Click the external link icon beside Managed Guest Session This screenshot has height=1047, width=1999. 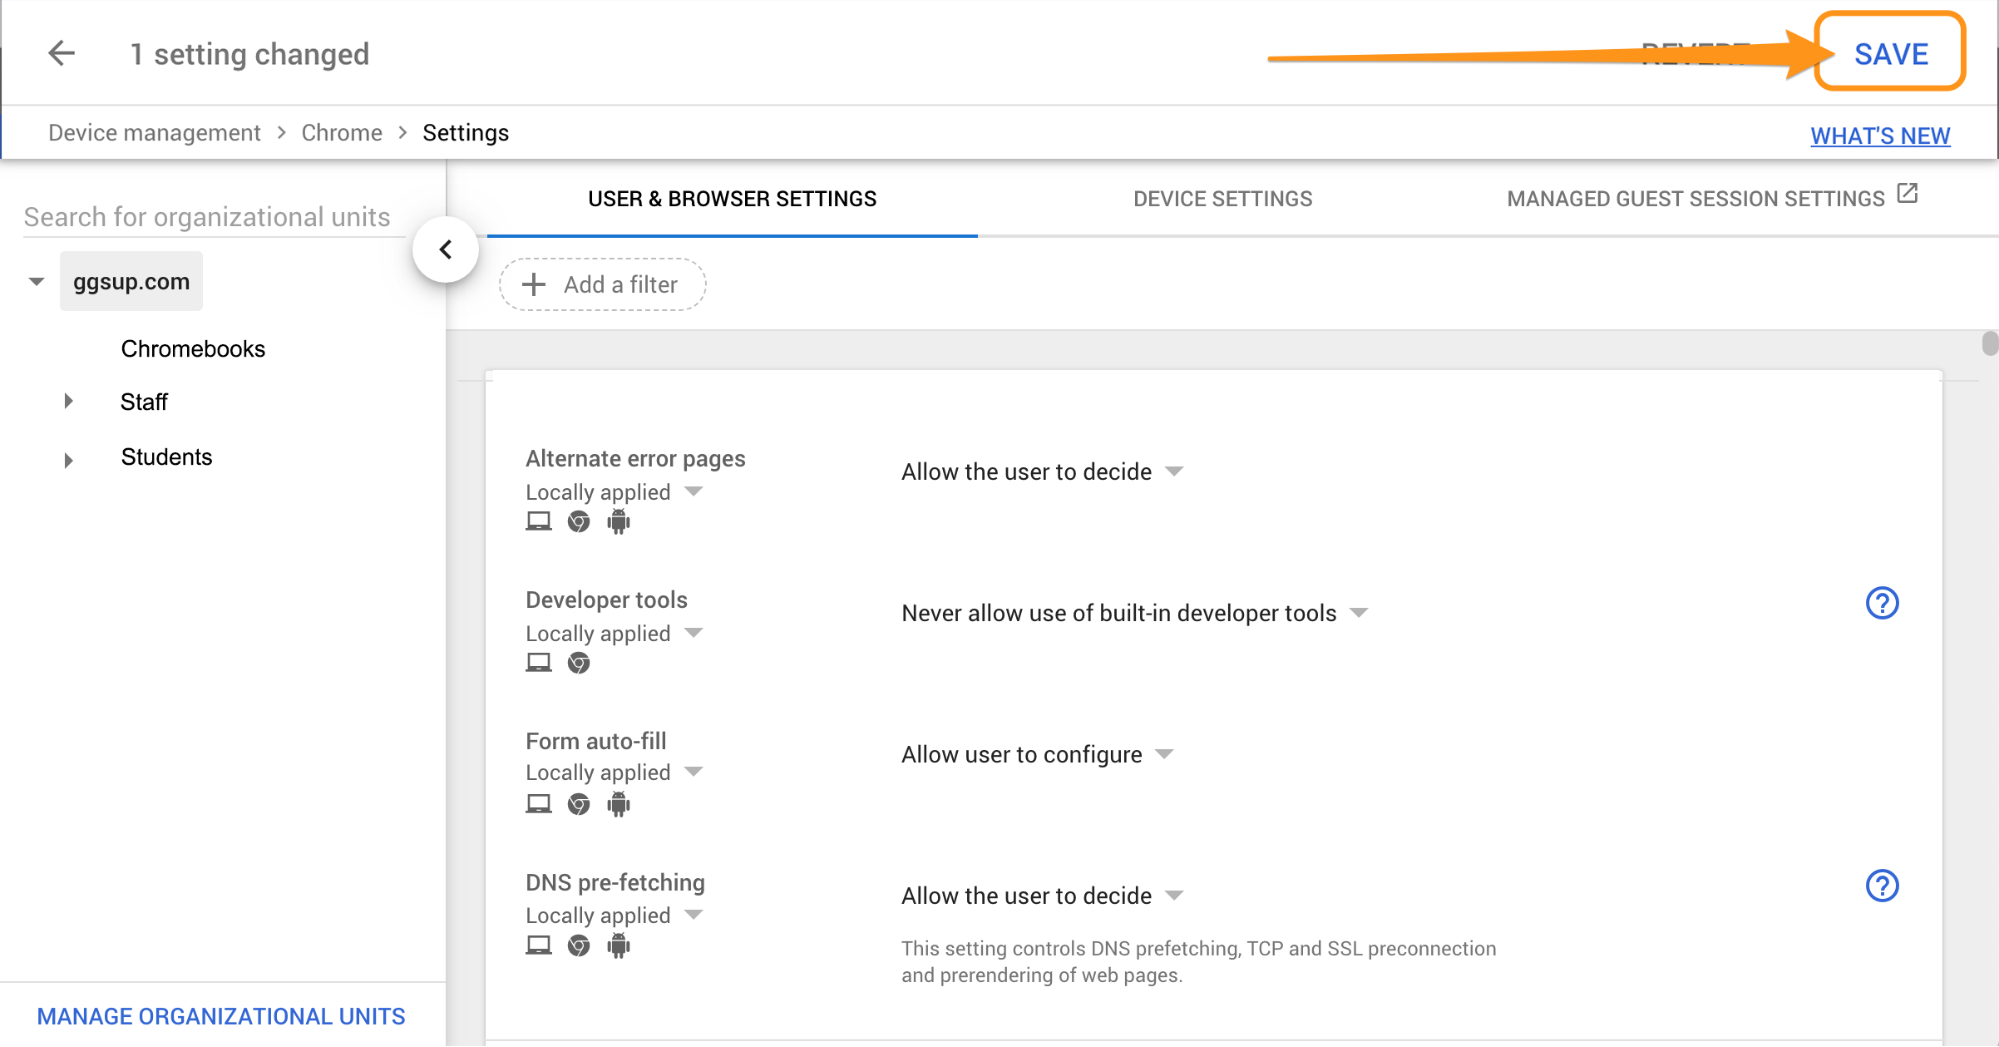pos(1907,194)
